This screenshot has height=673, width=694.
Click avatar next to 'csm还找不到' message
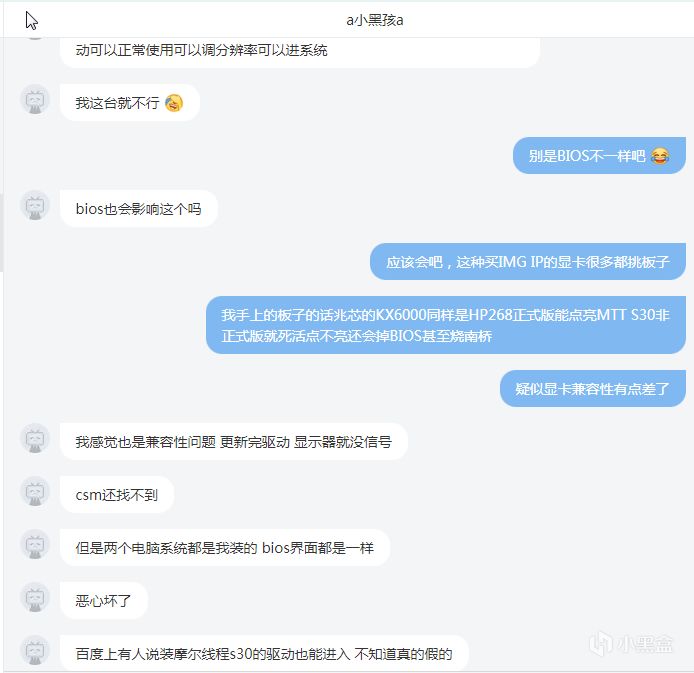point(35,492)
